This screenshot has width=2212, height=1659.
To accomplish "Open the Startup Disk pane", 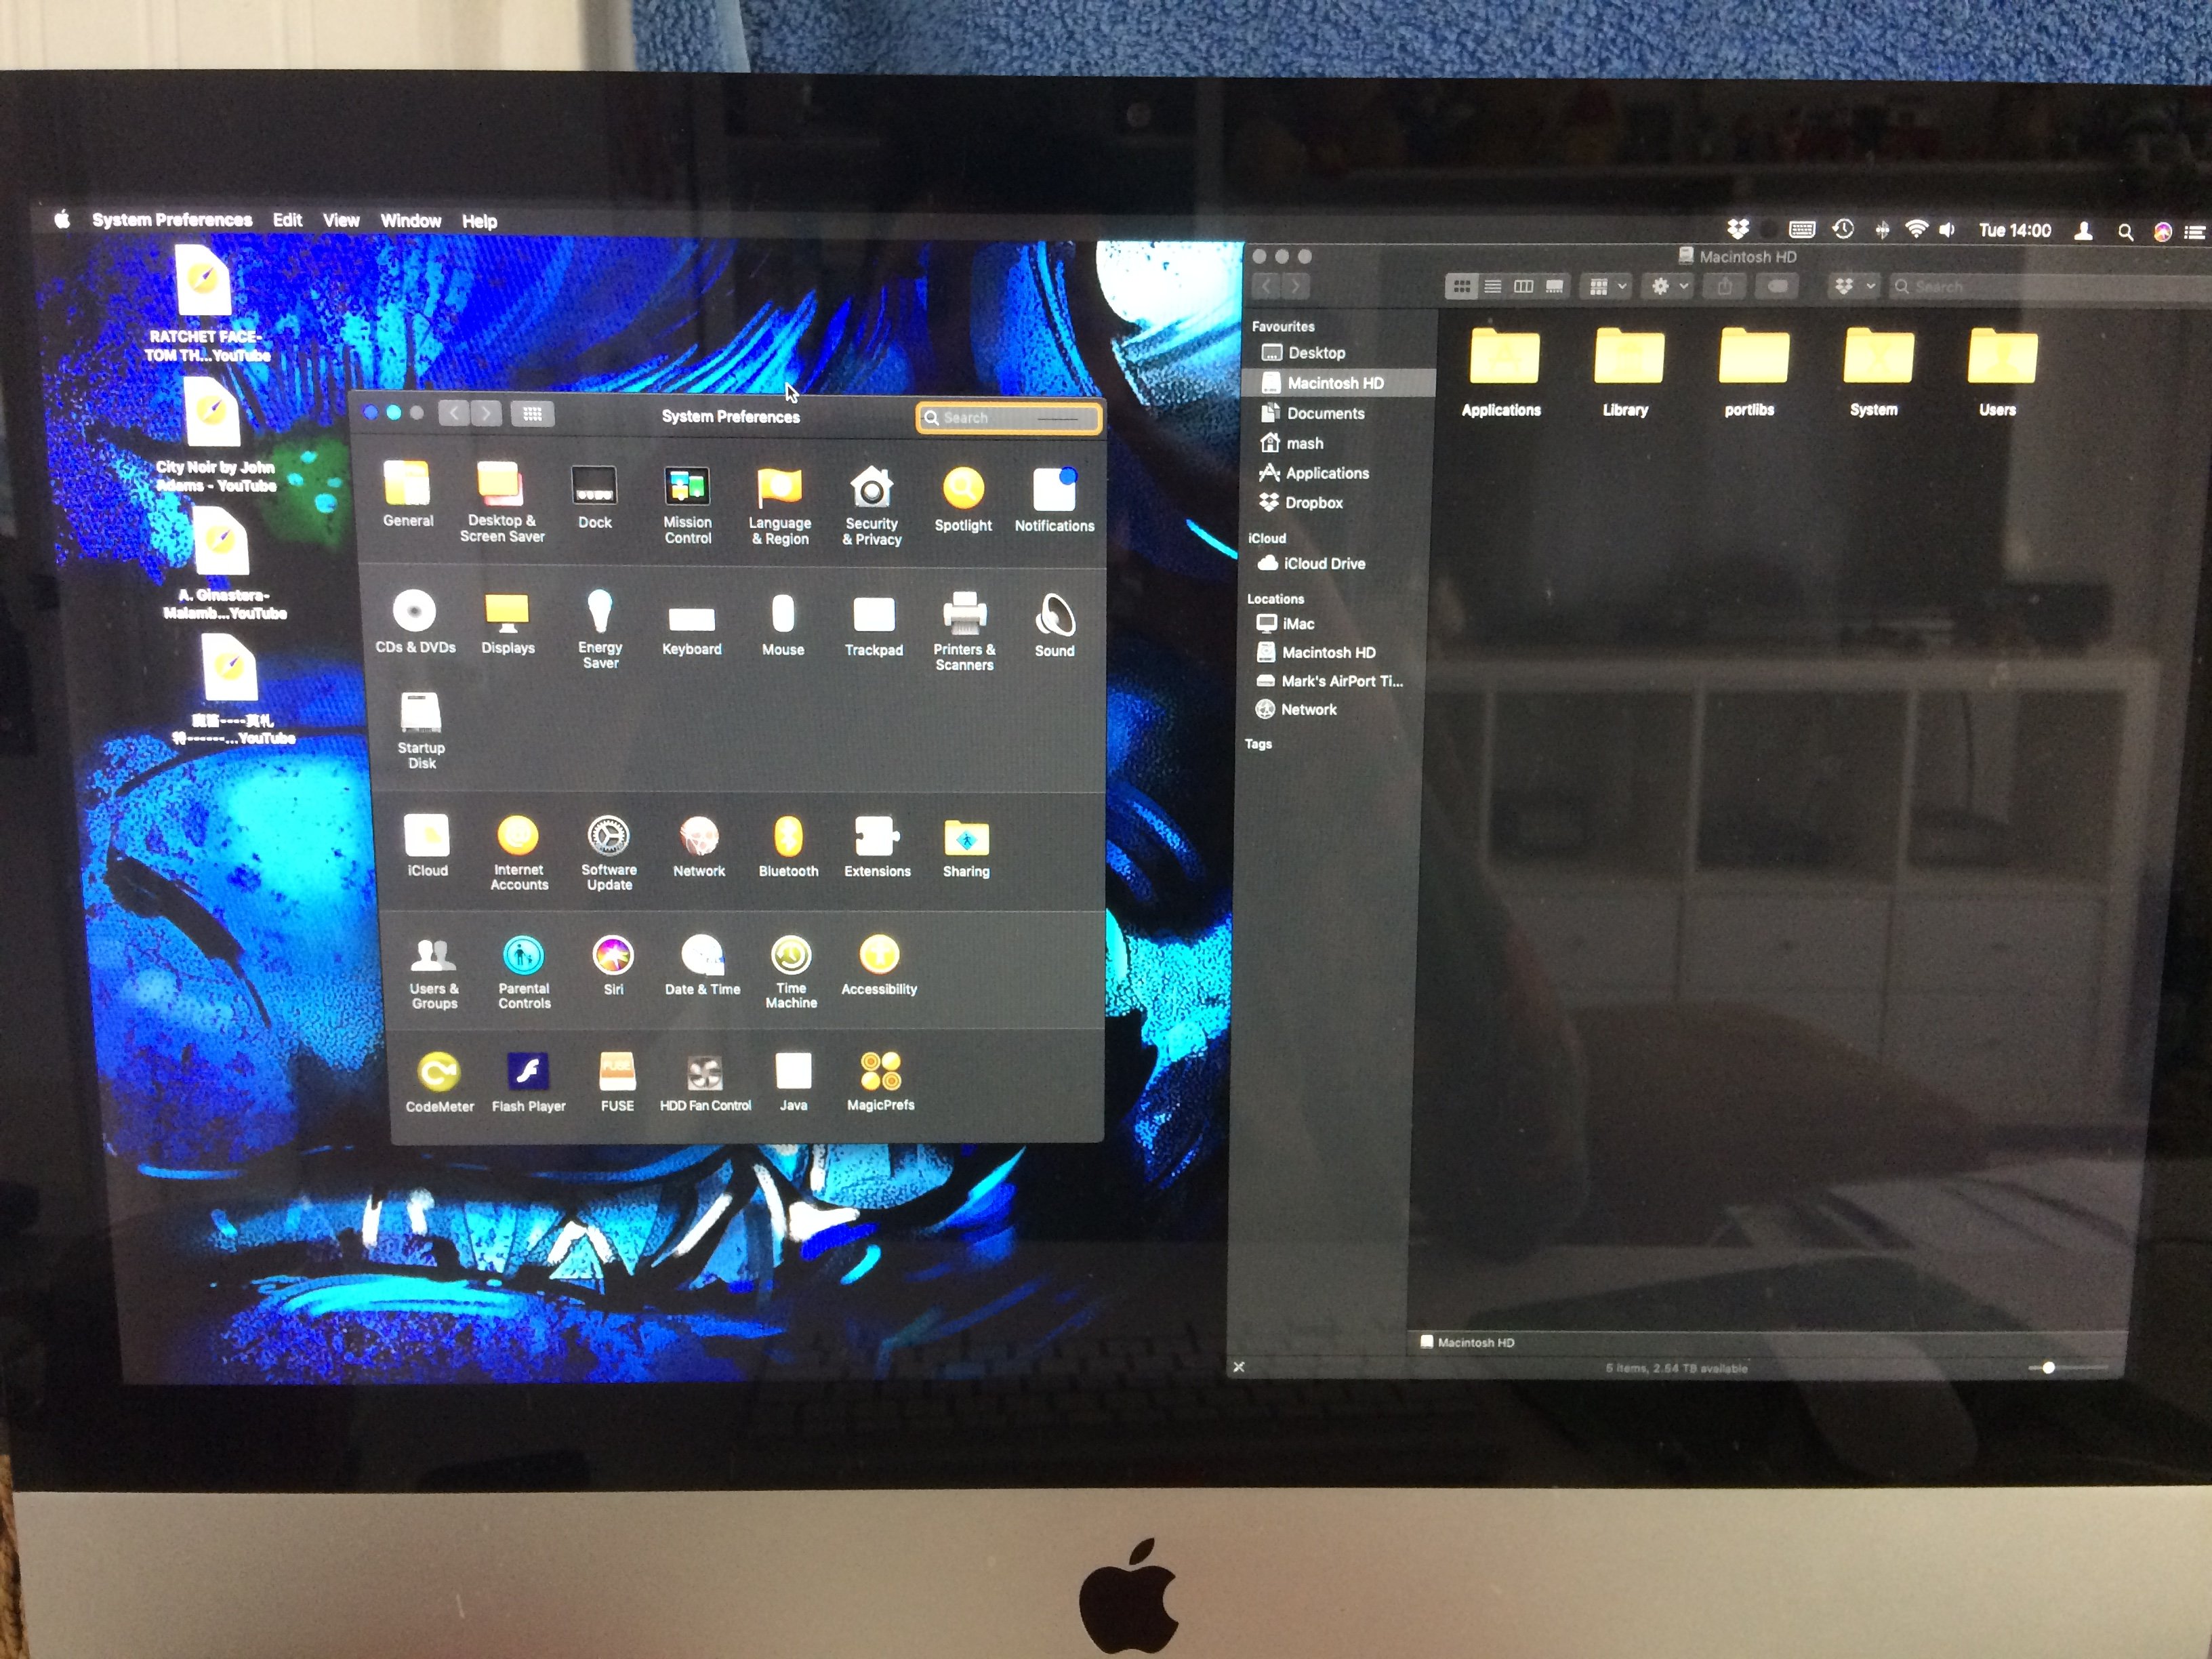I will [420, 714].
